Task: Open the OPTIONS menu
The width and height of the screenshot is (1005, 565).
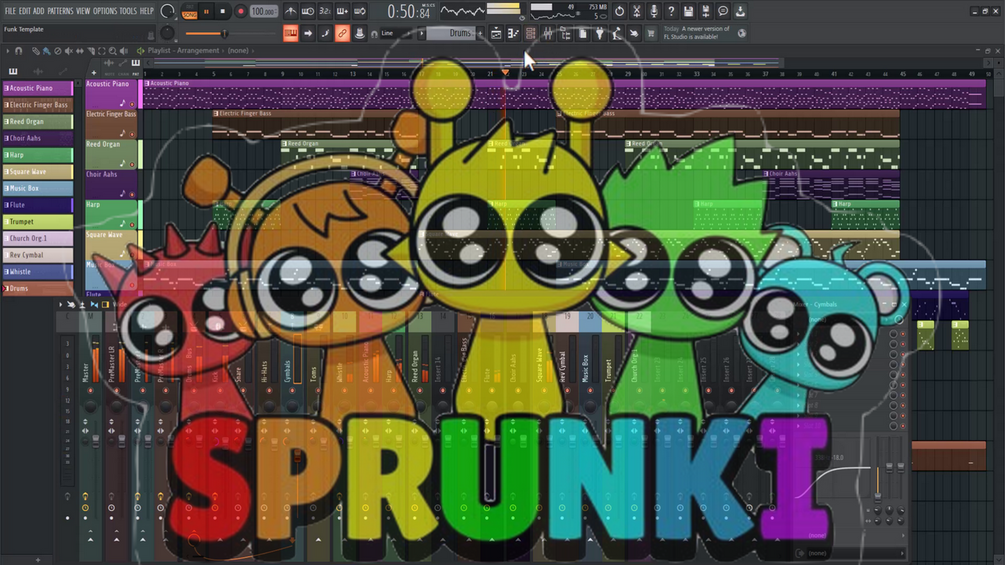Action: pyautogui.click(x=105, y=11)
